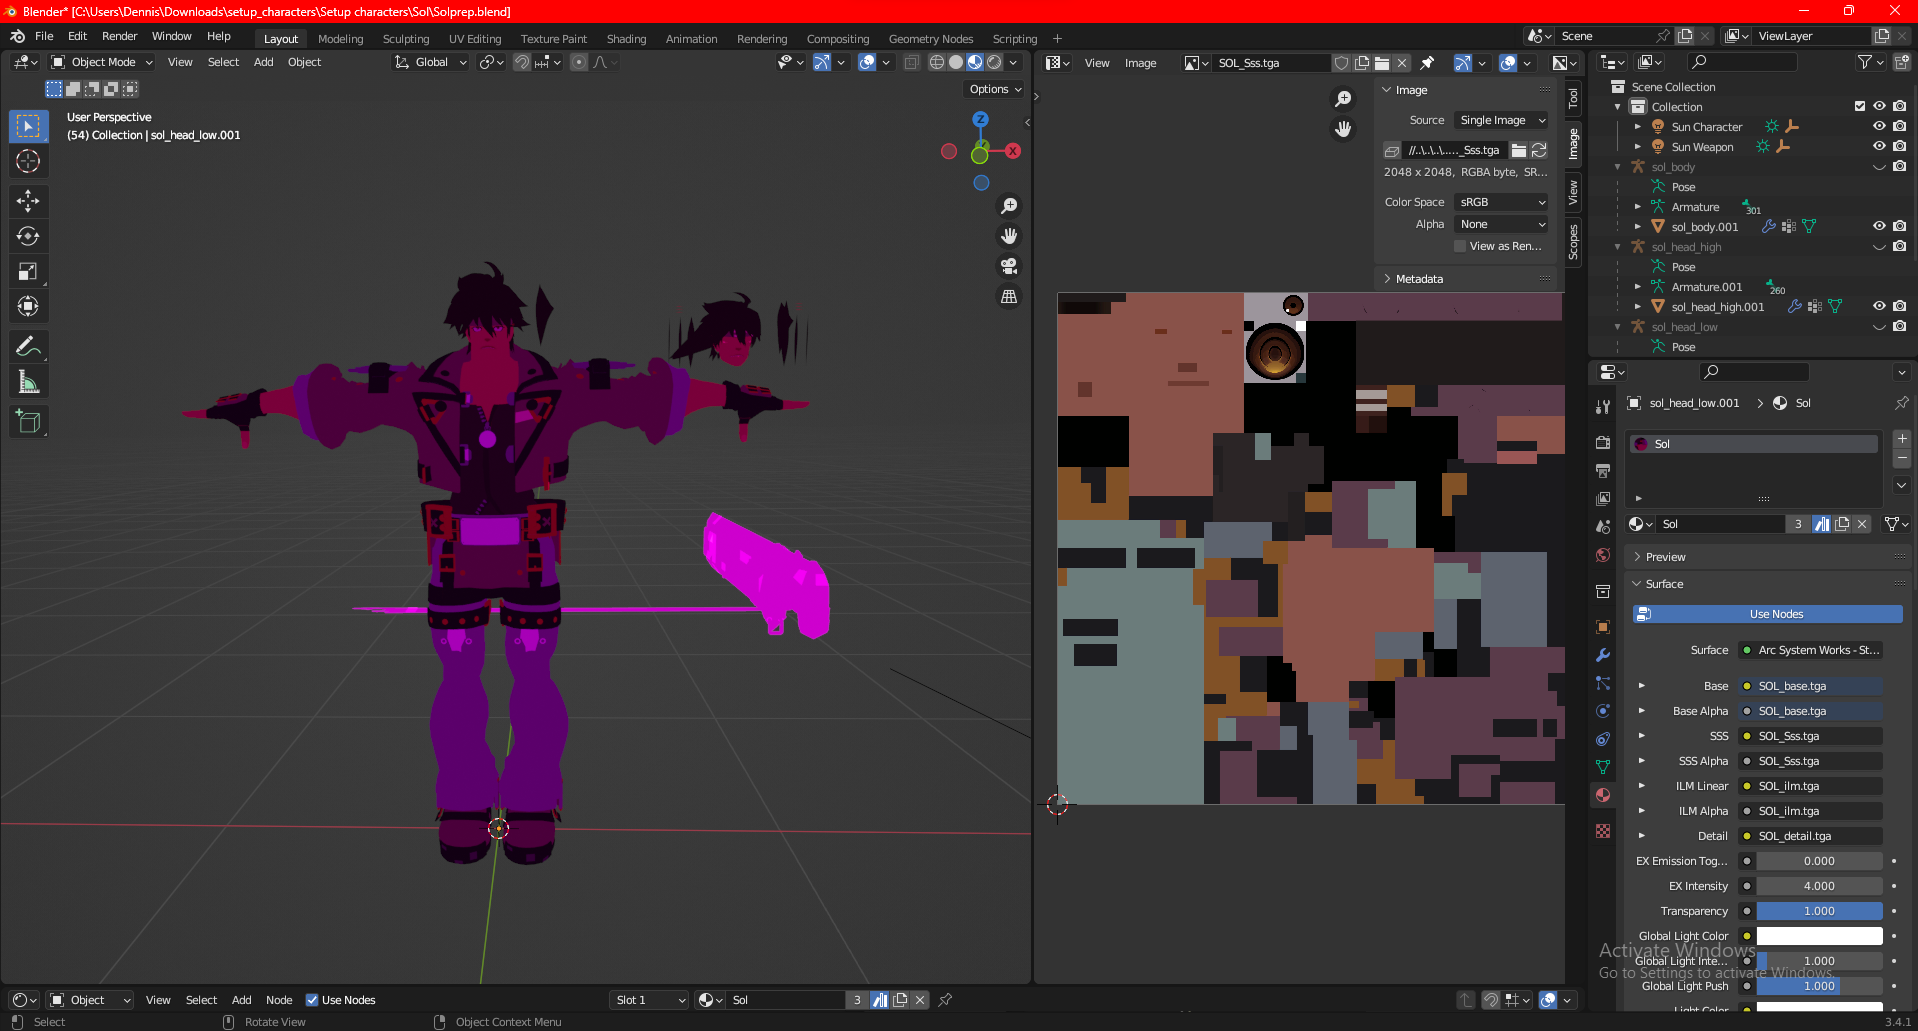Select the Measure tool

click(28, 382)
